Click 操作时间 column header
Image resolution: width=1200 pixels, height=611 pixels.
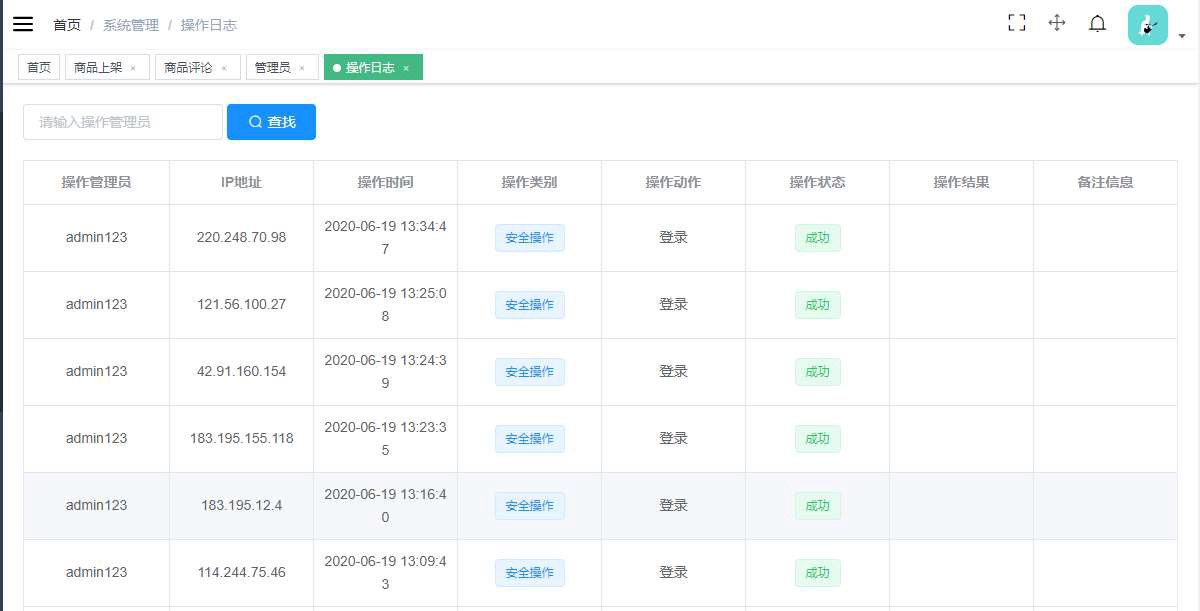385,182
